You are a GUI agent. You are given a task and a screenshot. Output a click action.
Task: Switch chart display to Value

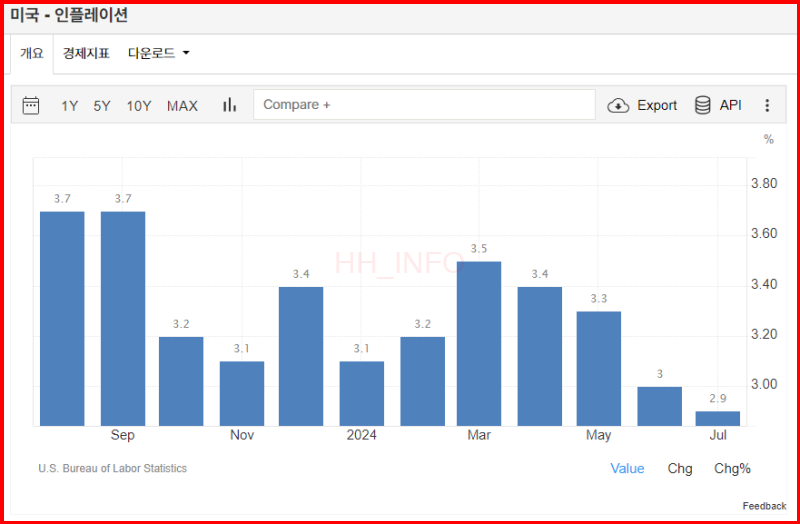click(627, 468)
